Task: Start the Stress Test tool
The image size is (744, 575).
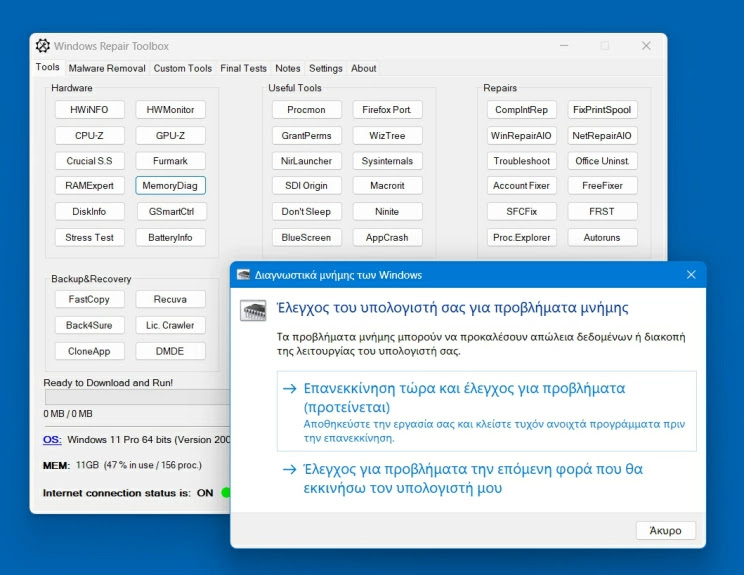Action: [89, 237]
